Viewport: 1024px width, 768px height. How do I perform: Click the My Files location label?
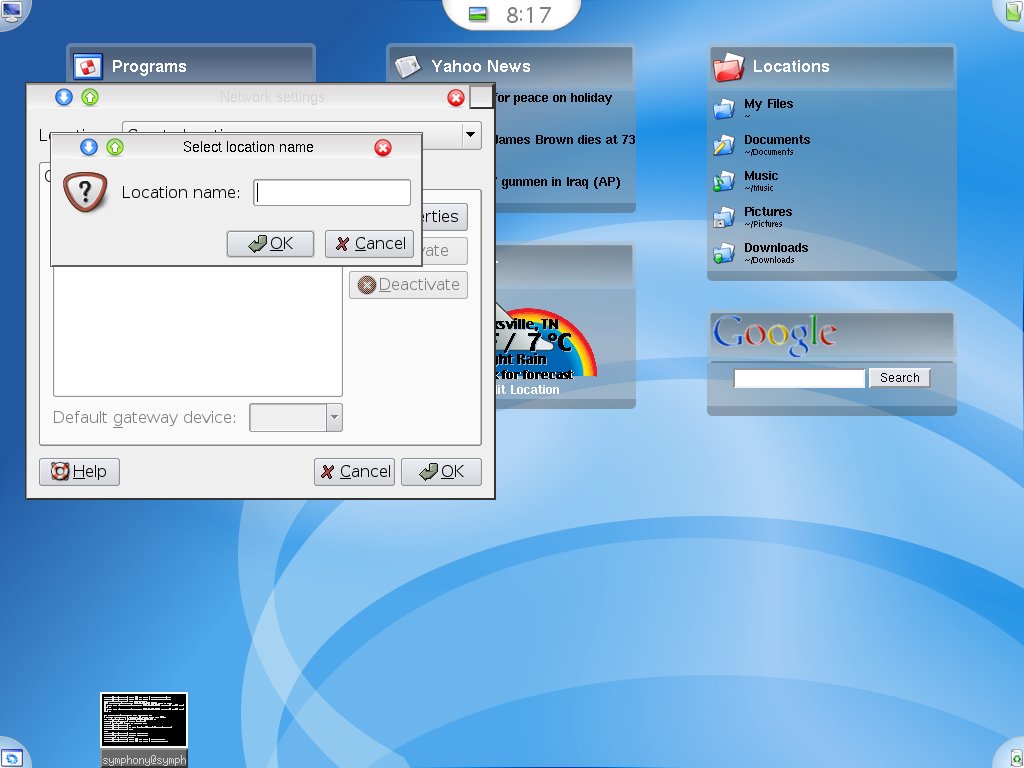768,104
